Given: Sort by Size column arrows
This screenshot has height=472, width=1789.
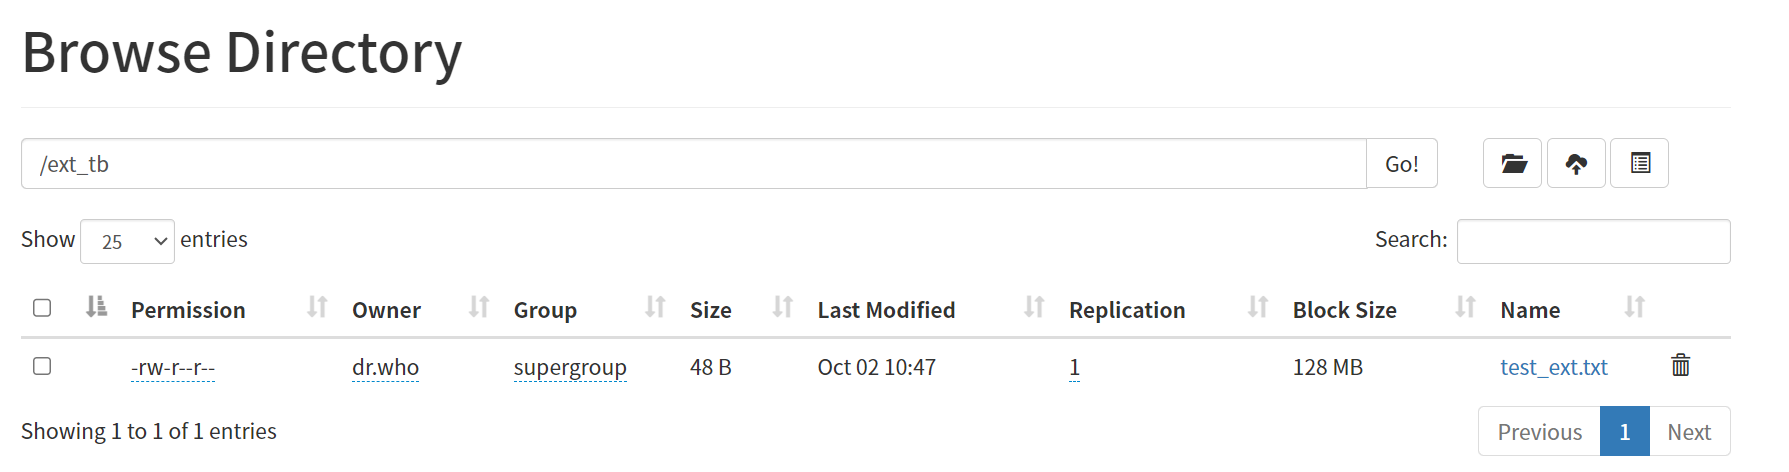Looking at the screenshot, I should pyautogui.click(x=783, y=307).
